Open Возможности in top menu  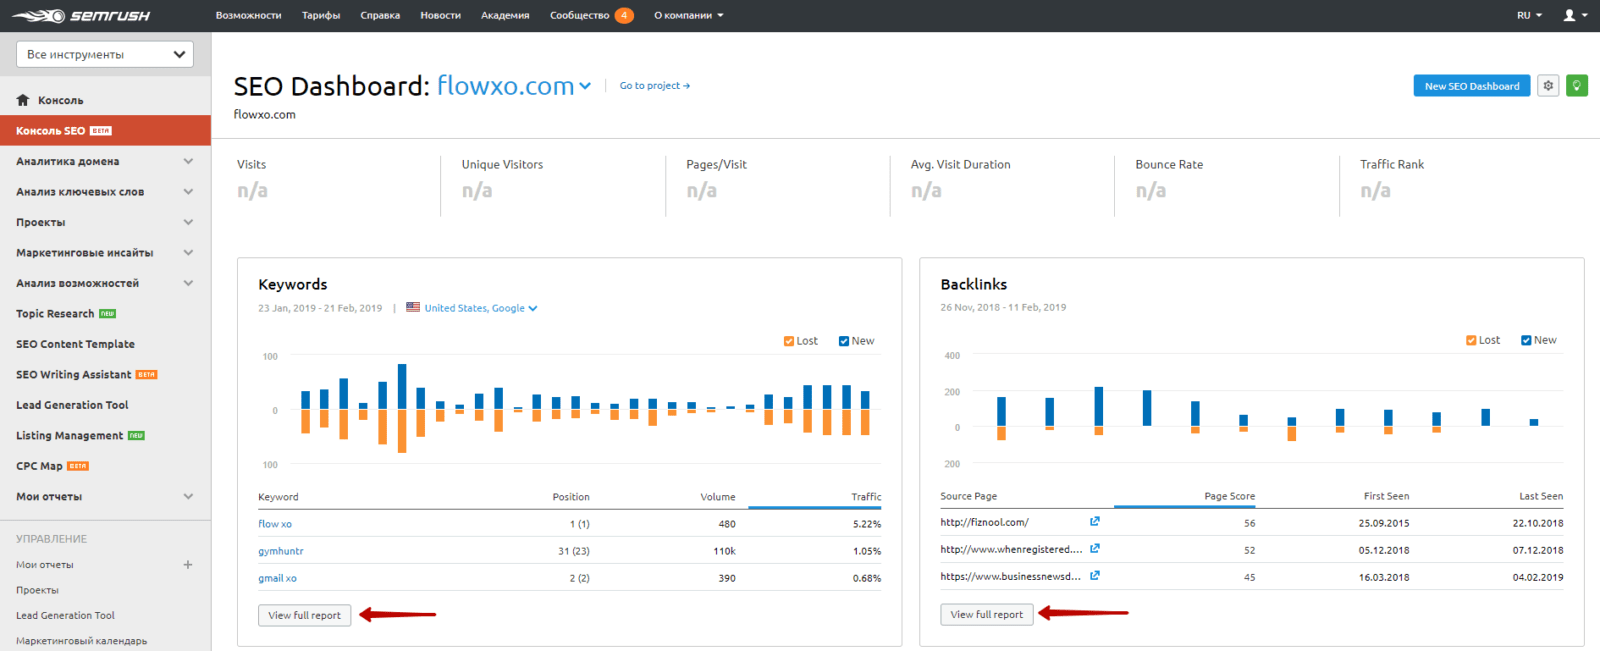coord(248,15)
